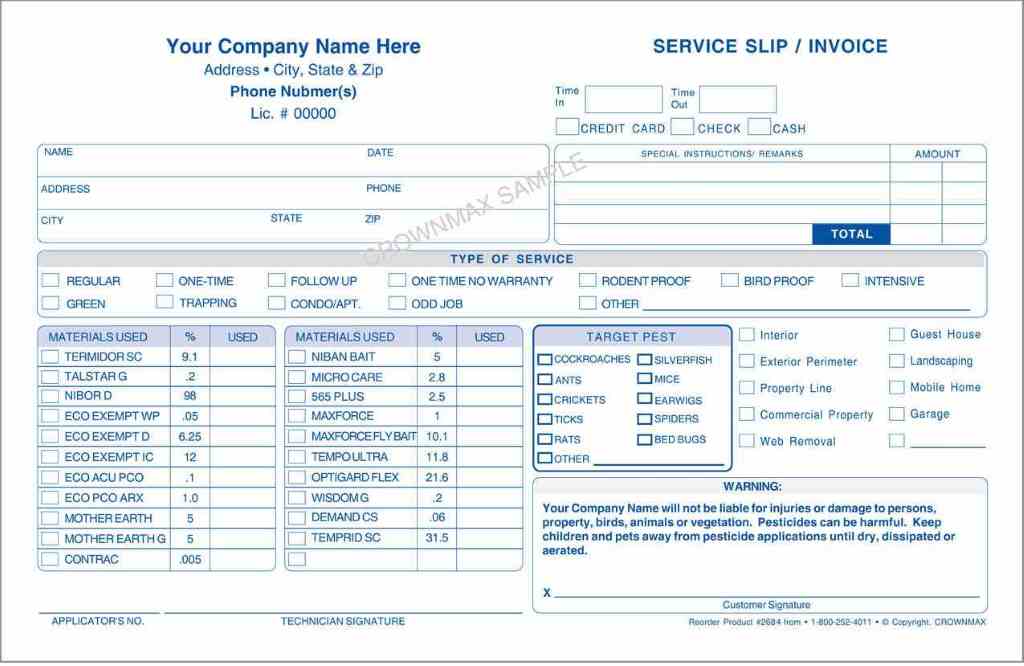Click the Time Out field
The width and height of the screenshot is (1024, 666).
pyautogui.click(x=738, y=99)
